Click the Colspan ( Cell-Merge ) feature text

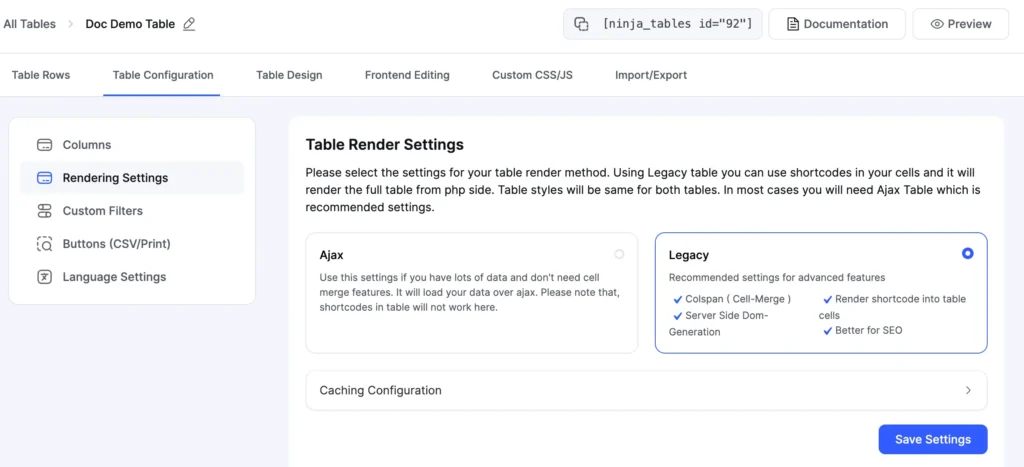click(x=738, y=299)
